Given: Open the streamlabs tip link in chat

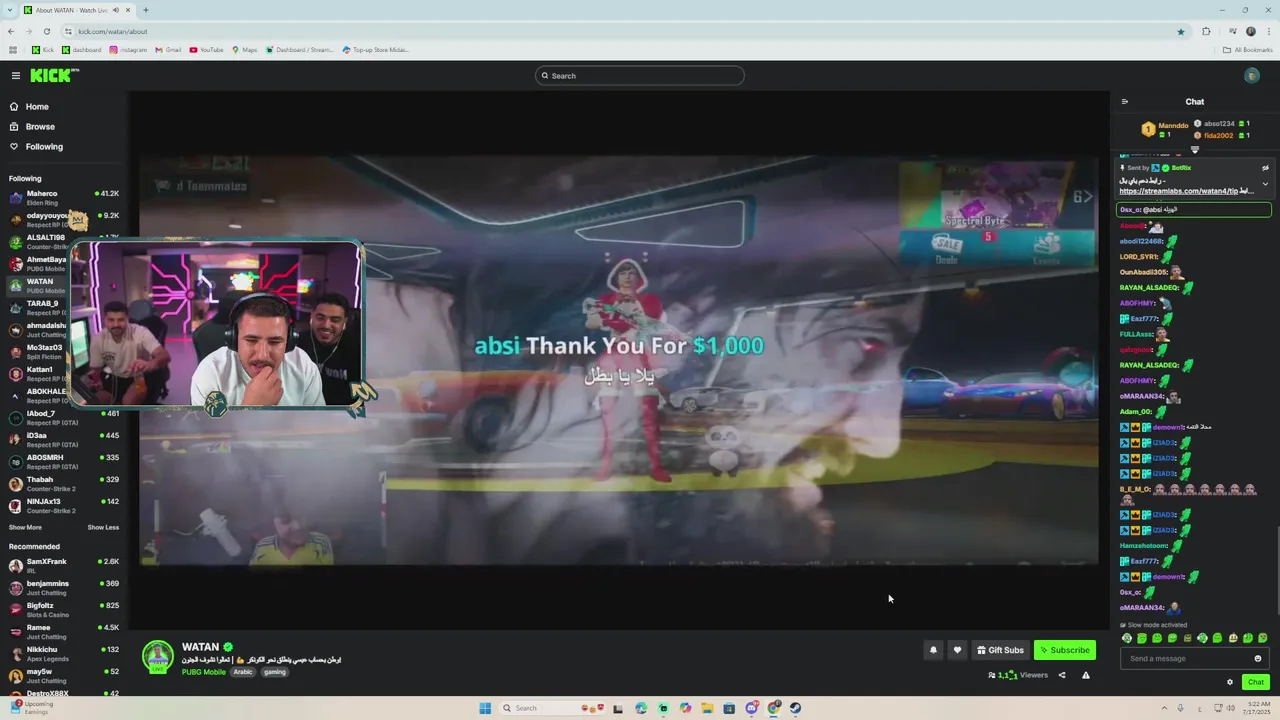Looking at the screenshot, I should coord(1185,191).
